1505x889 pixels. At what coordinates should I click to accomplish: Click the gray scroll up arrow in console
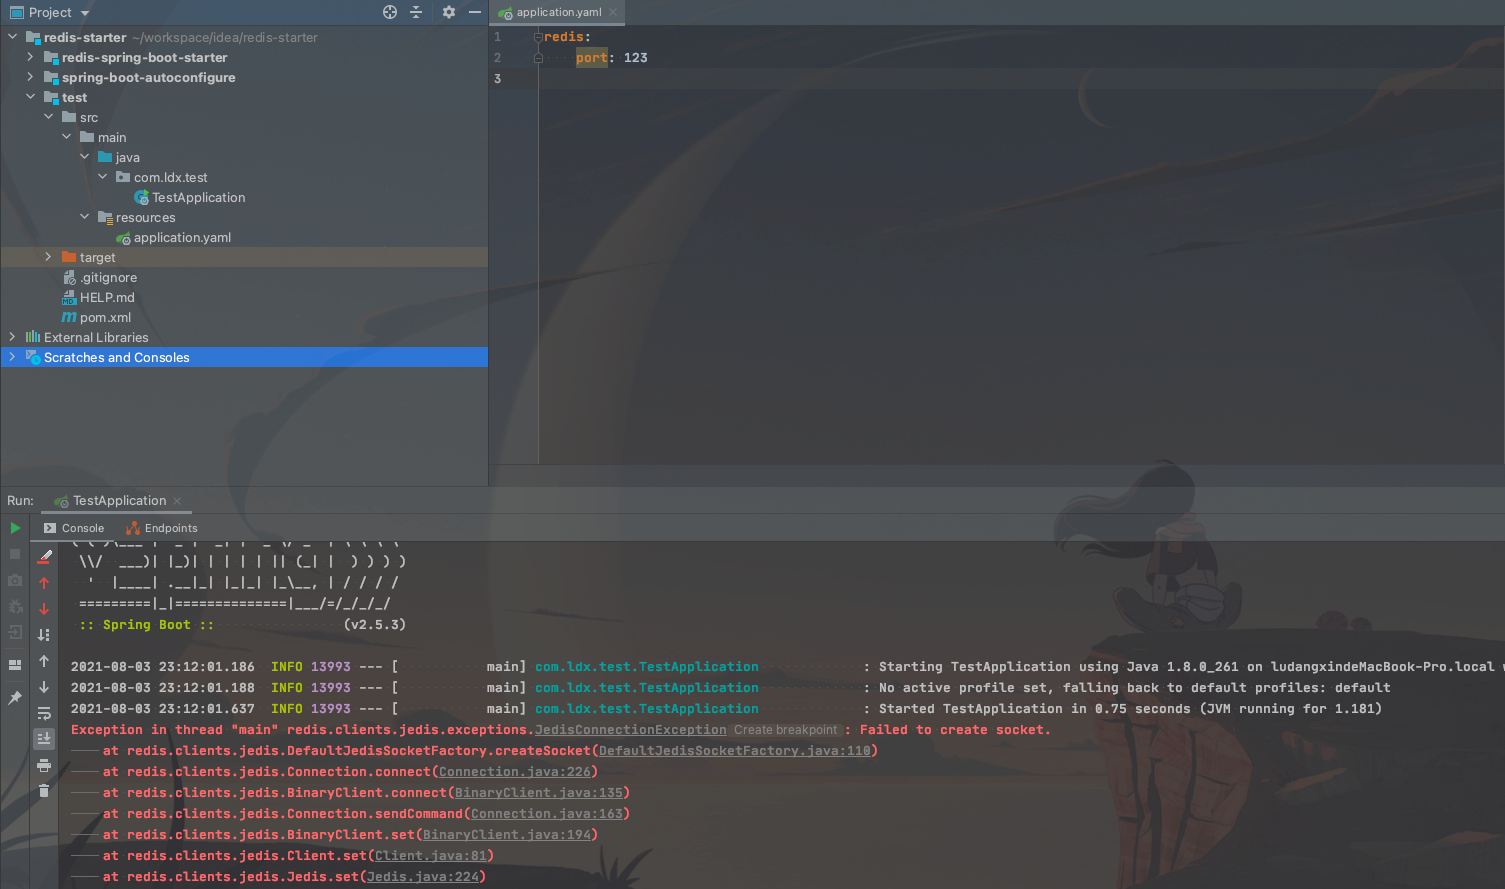click(x=44, y=661)
